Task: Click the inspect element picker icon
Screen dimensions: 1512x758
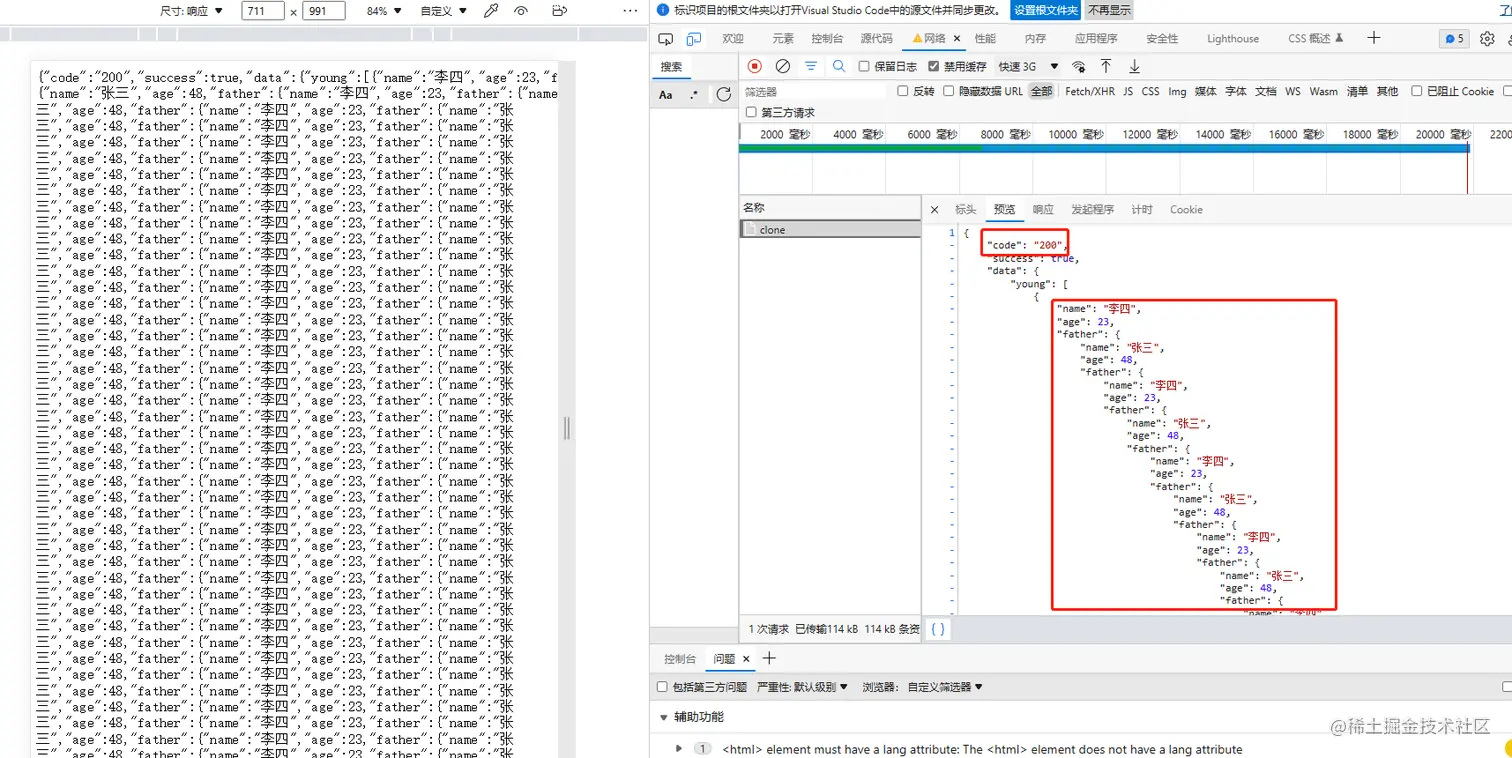Action: click(x=666, y=39)
